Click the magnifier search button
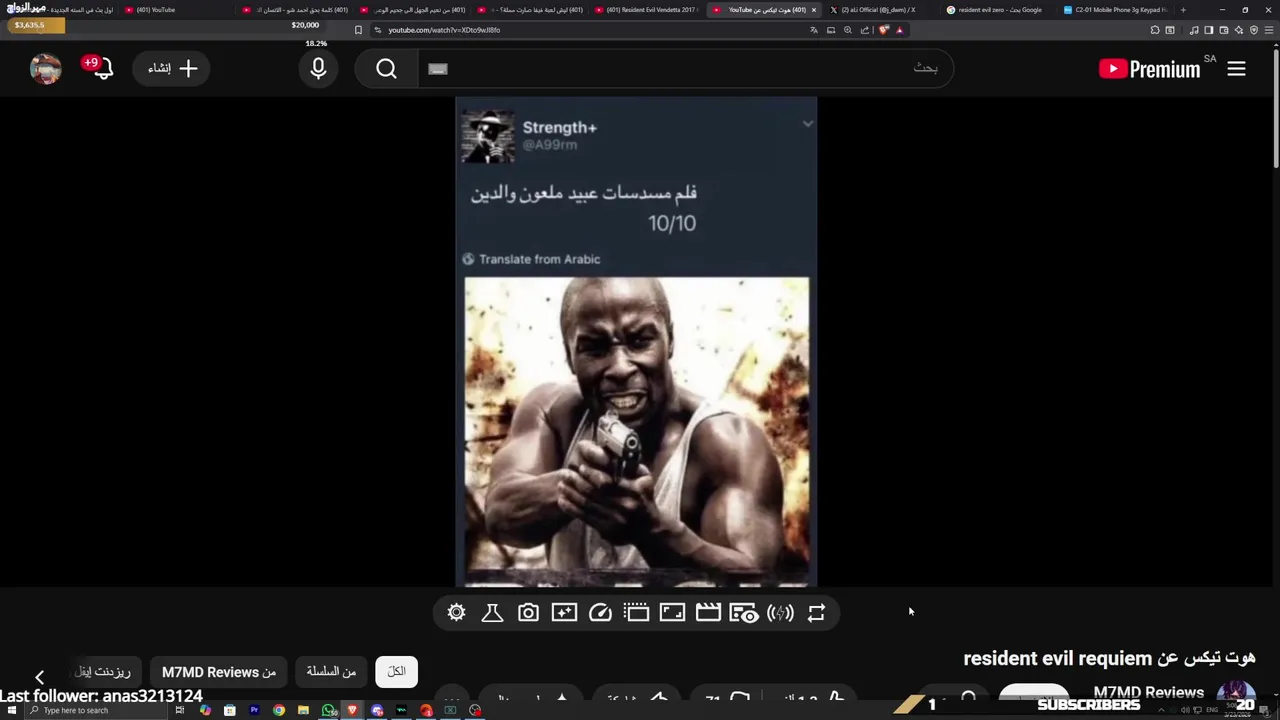 click(386, 69)
